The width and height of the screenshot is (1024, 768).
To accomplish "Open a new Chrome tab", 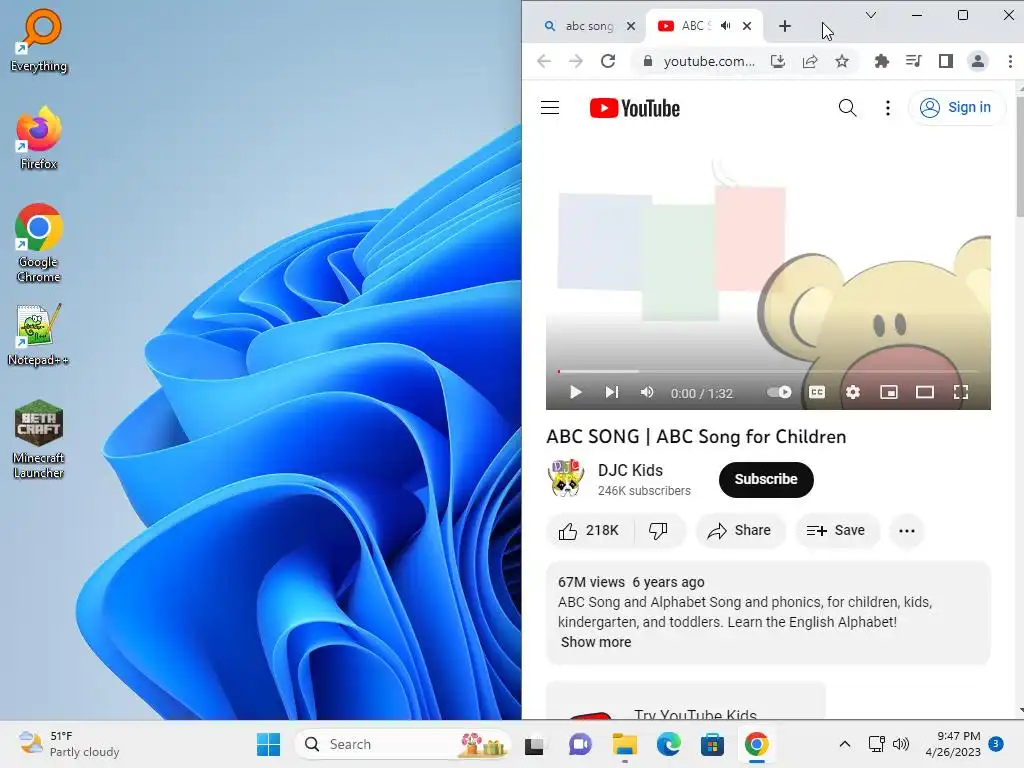I will point(785,26).
